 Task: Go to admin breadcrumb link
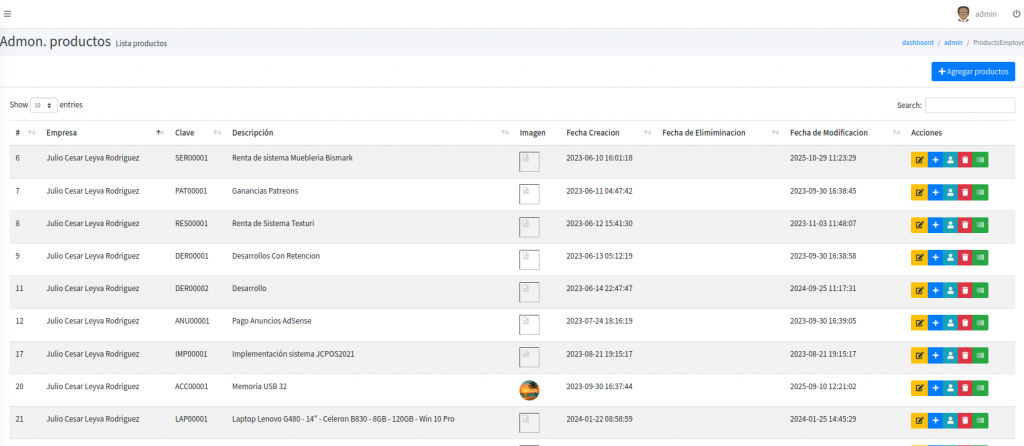pos(953,43)
